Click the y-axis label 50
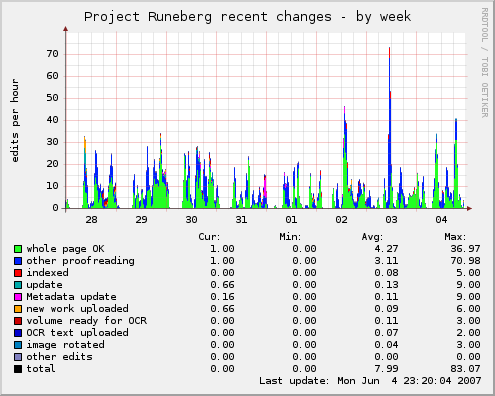Screen dimensions: 495x396 53,98
